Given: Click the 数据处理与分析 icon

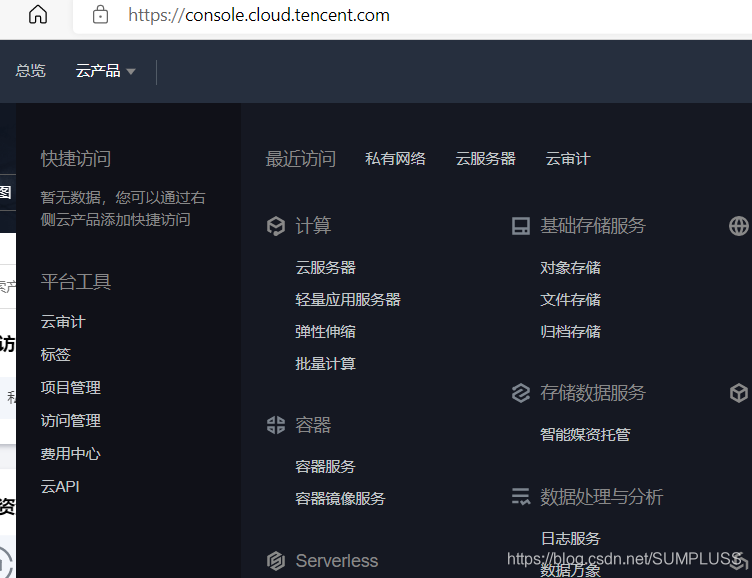Looking at the screenshot, I should (x=521, y=497).
